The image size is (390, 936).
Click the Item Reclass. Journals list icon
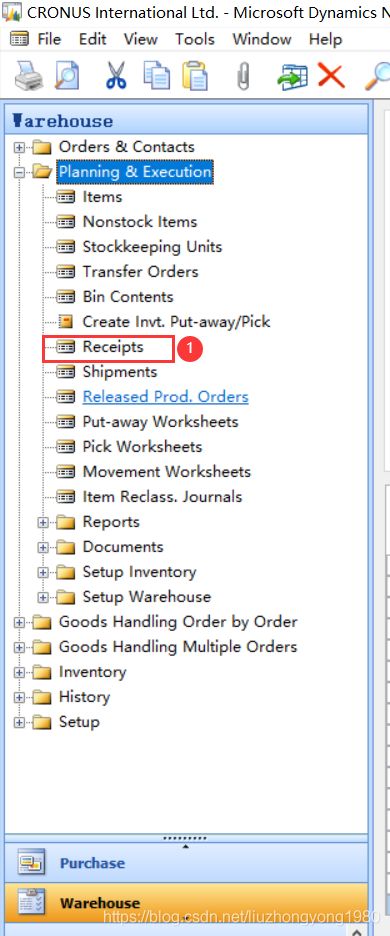coord(66,497)
